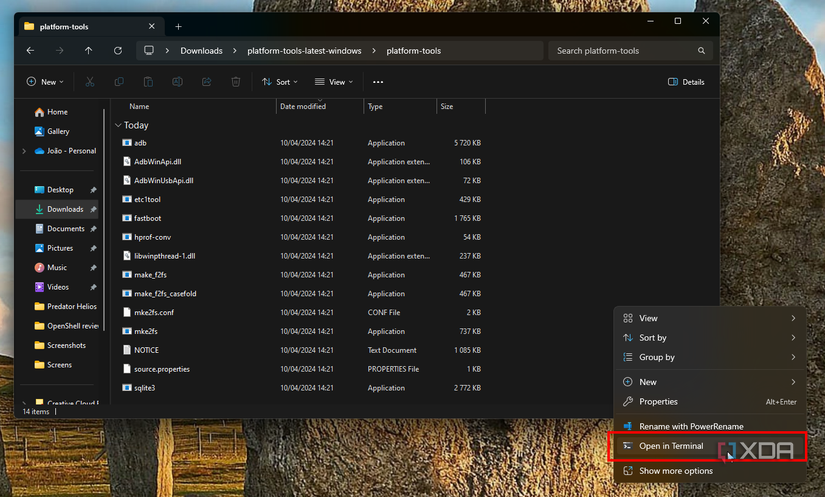
Task: Open a new tab with plus button
Action: [x=179, y=26]
